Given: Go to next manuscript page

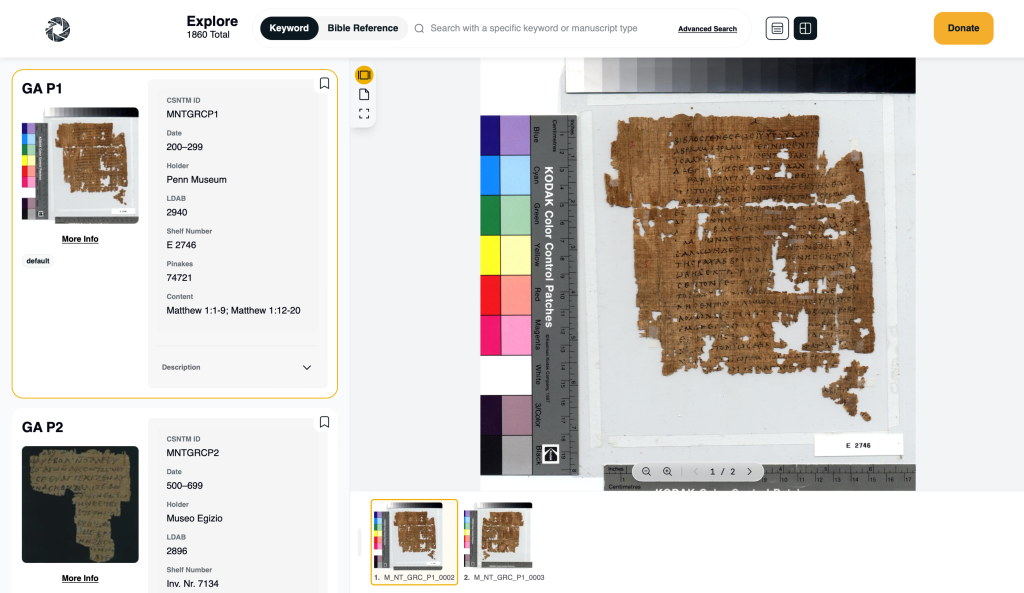Looking at the screenshot, I should coord(749,471).
